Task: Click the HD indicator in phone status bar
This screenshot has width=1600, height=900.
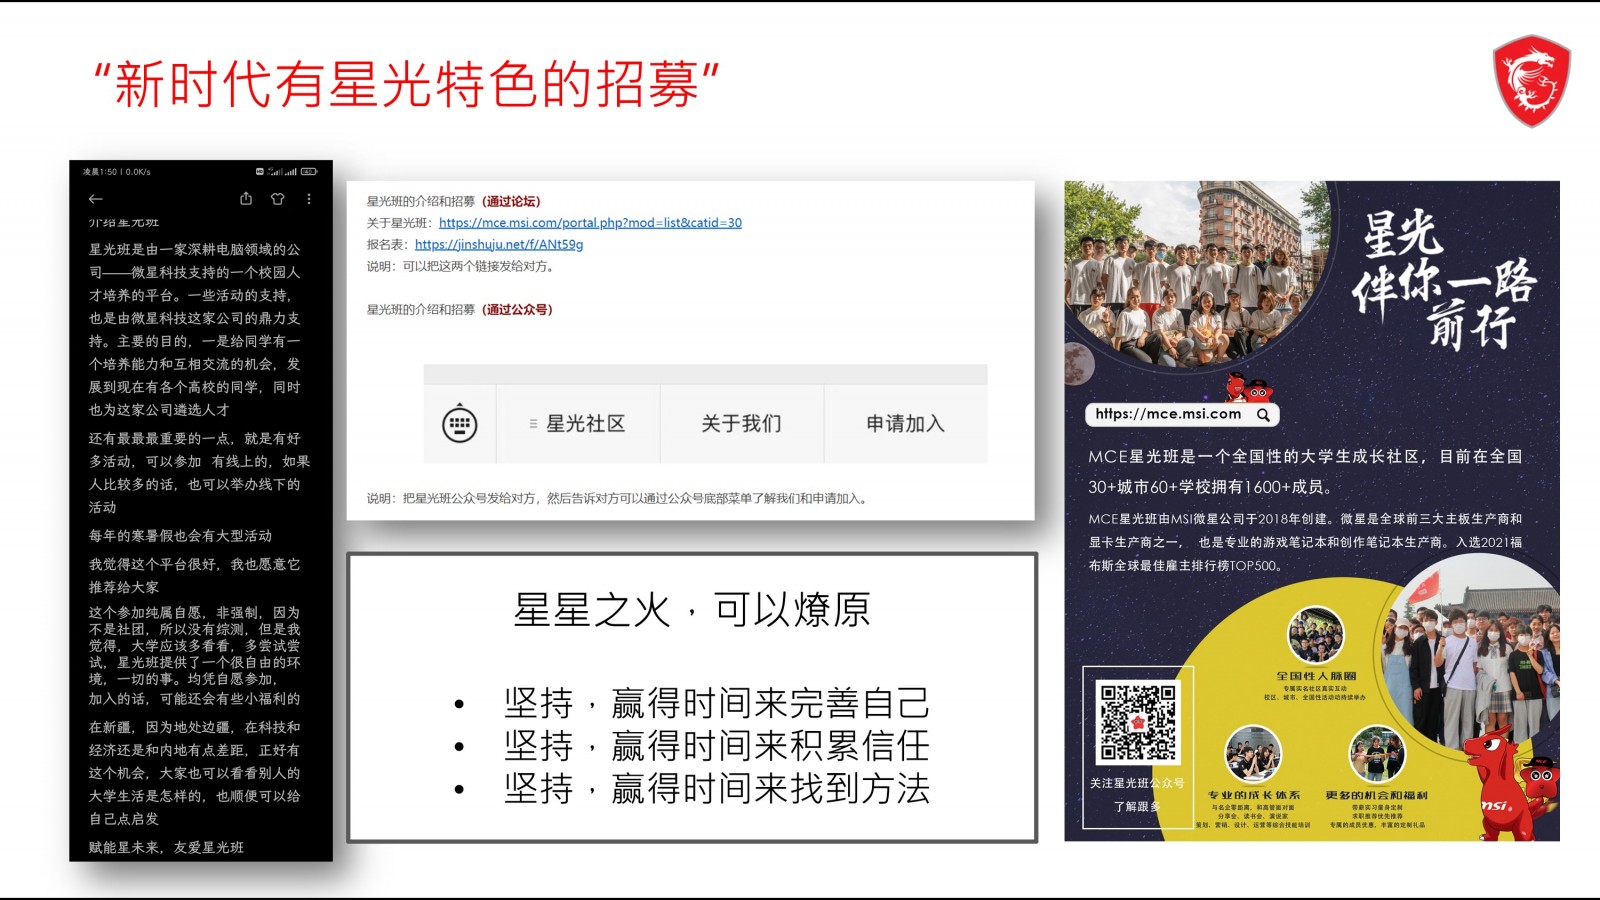Action: pyautogui.click(x=260, y=172)
